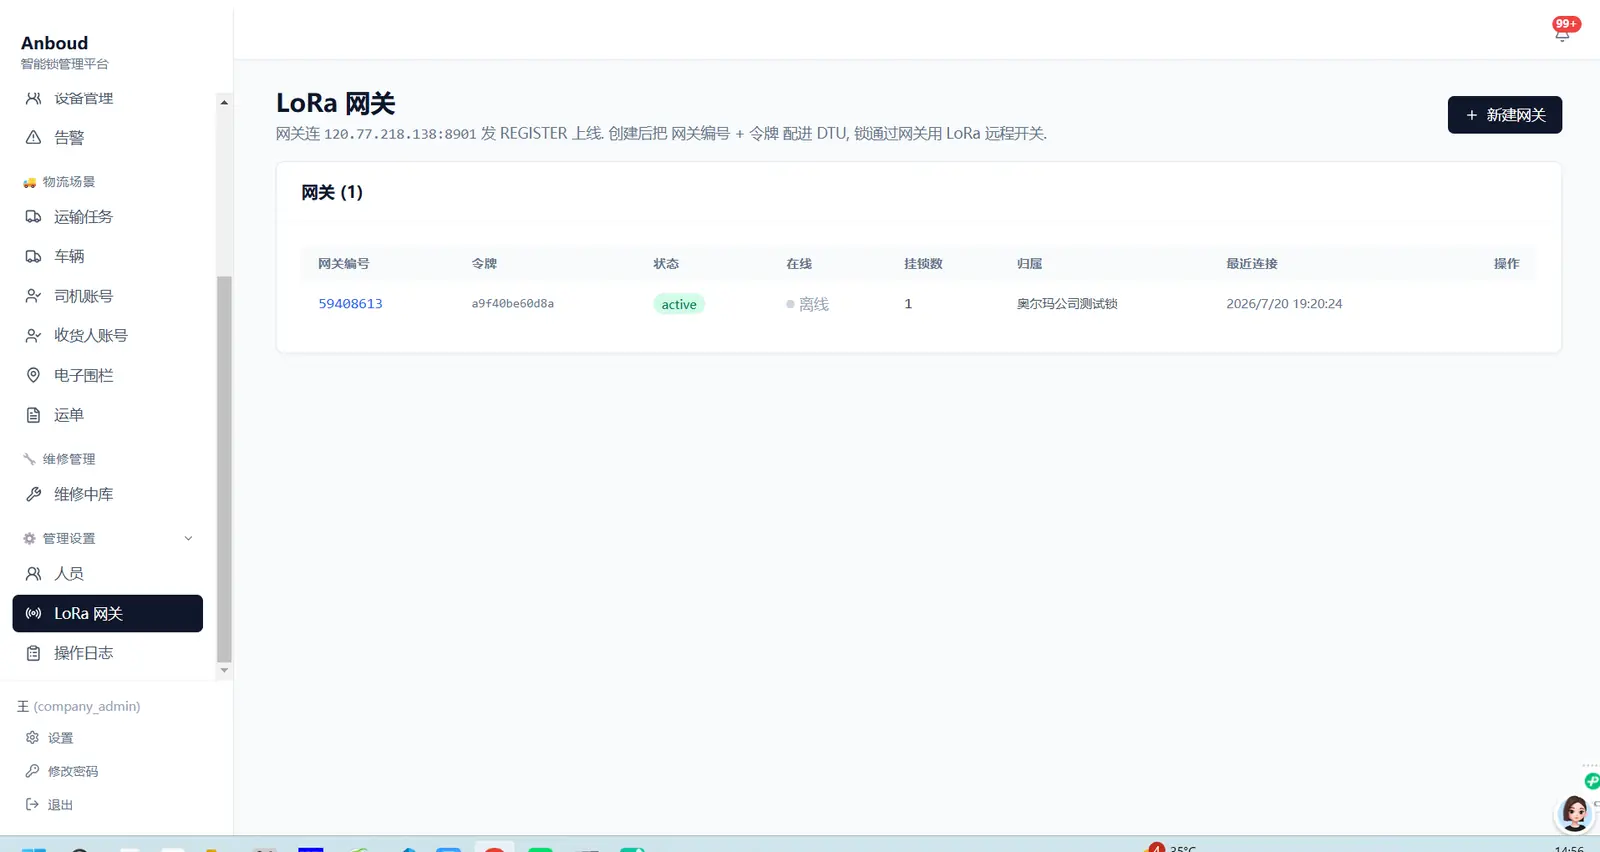1600x852 pixels.
Task: Open the notification bell with 99+ badge
Action: pyautogui.click(x=1563, y=30)
